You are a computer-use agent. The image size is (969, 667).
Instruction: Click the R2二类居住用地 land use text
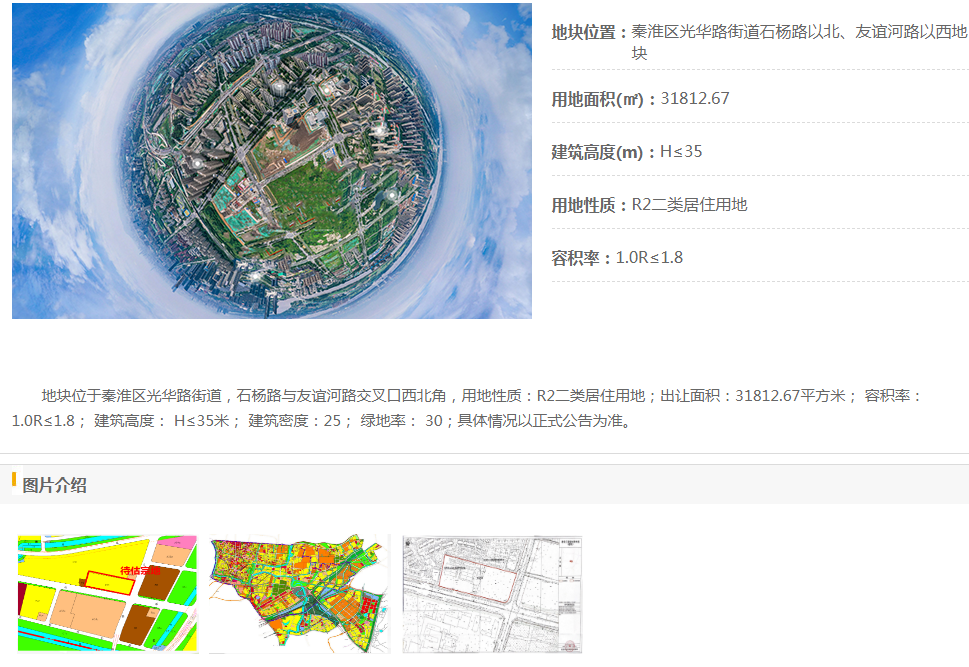tap(689, 205)
